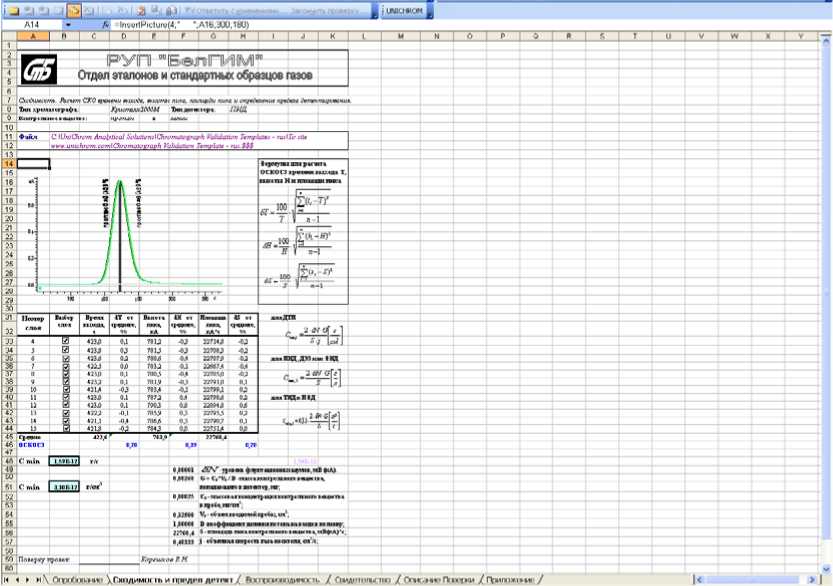Image resolution: width=833 pixels, height=586 pixels.
Task: Toggle the checkbox in spreadsheet row 34
Action: pyautogui.click(x=65, y=350)
